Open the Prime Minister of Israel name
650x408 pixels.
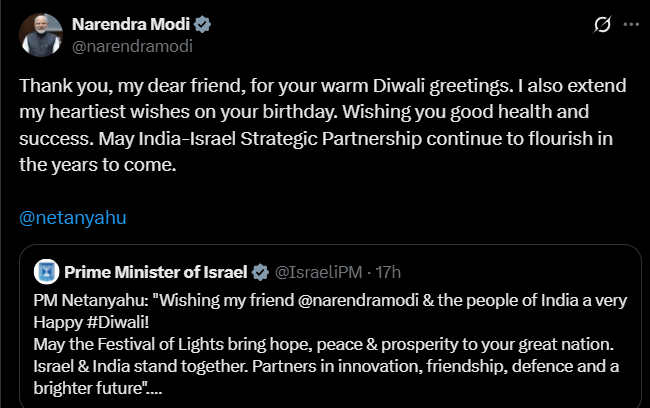[x=156, y=271]
